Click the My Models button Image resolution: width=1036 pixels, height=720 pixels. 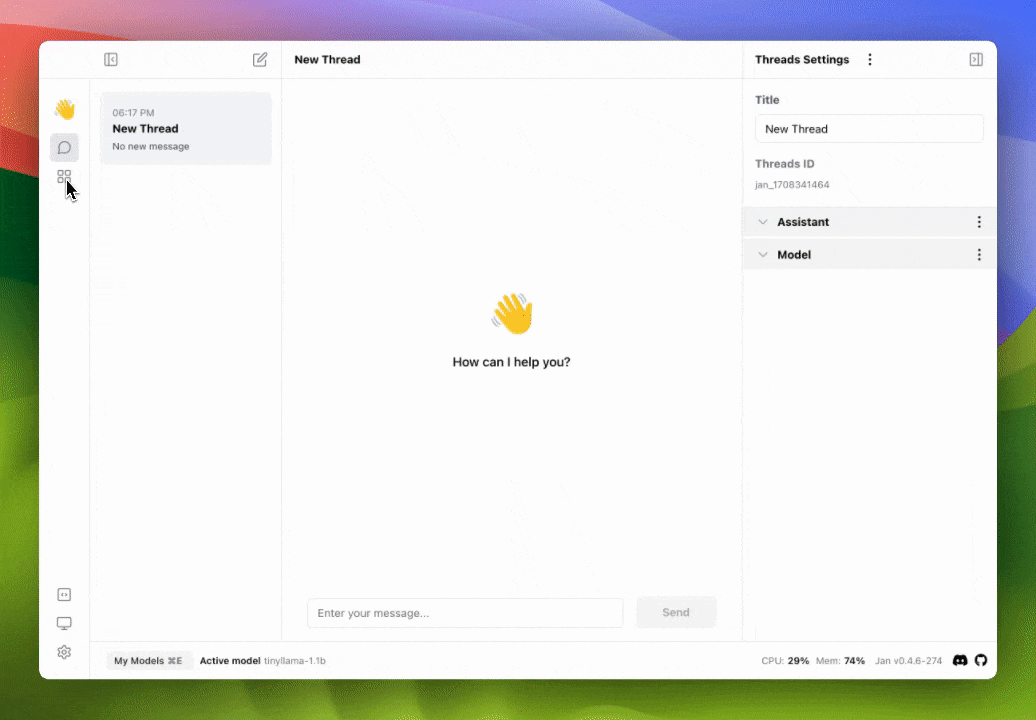148,661
